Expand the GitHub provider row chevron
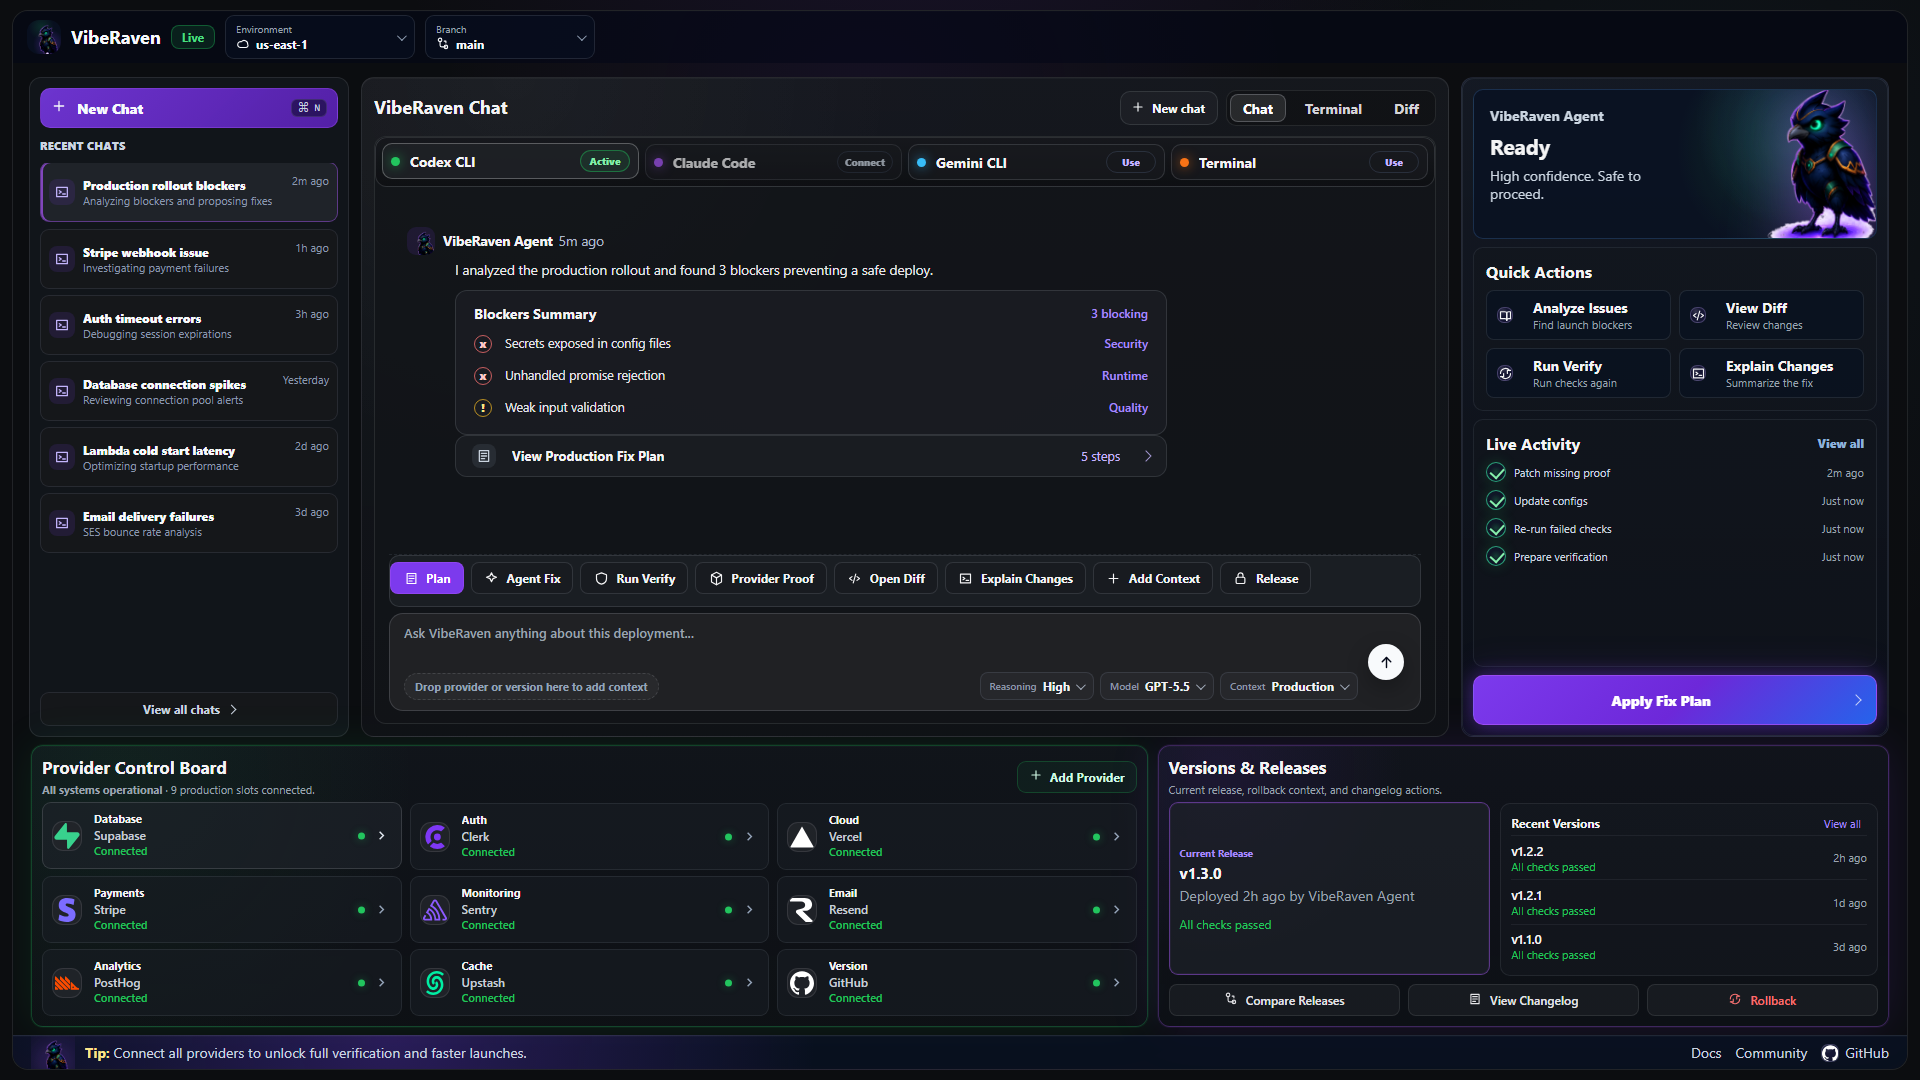Screen dimensions: 1920x1080 [x=1116, y=983]
